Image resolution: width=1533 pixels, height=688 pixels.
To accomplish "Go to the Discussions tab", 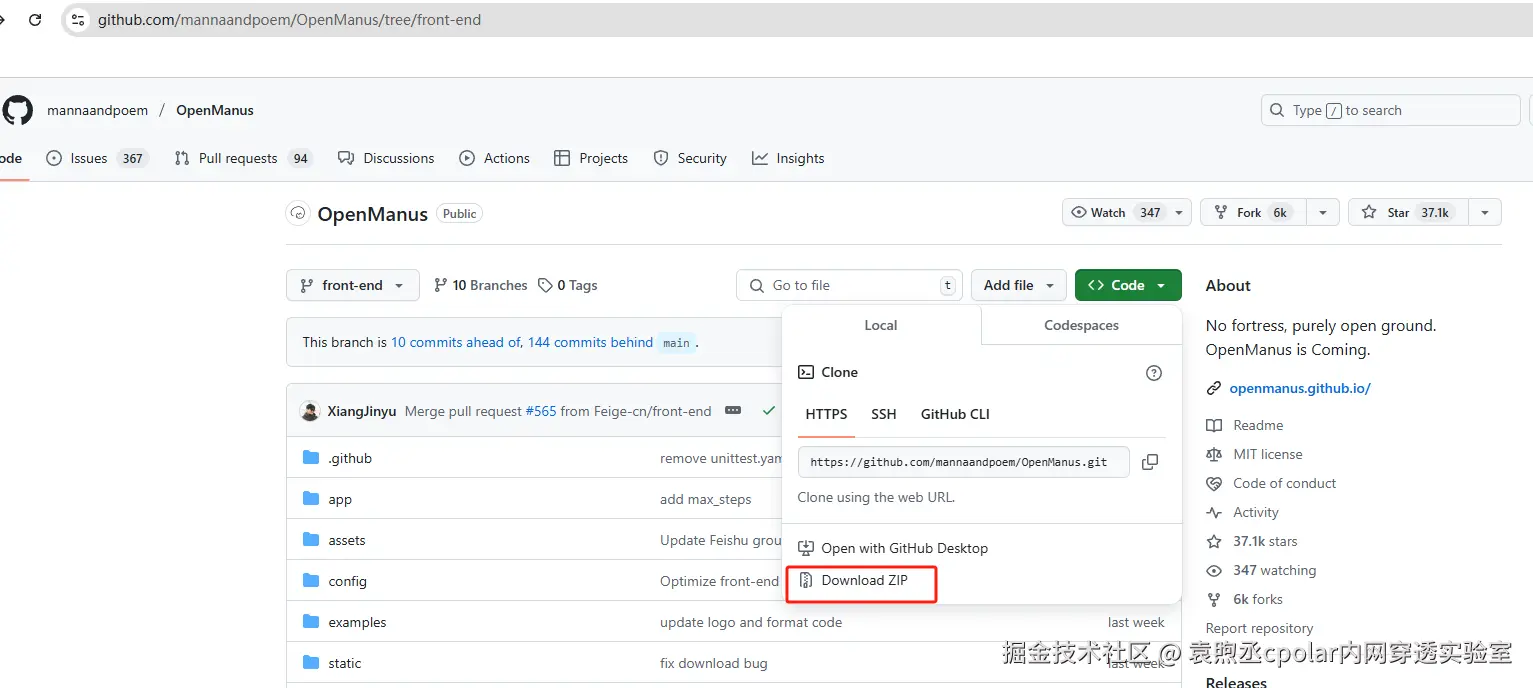I will [386, 158].
